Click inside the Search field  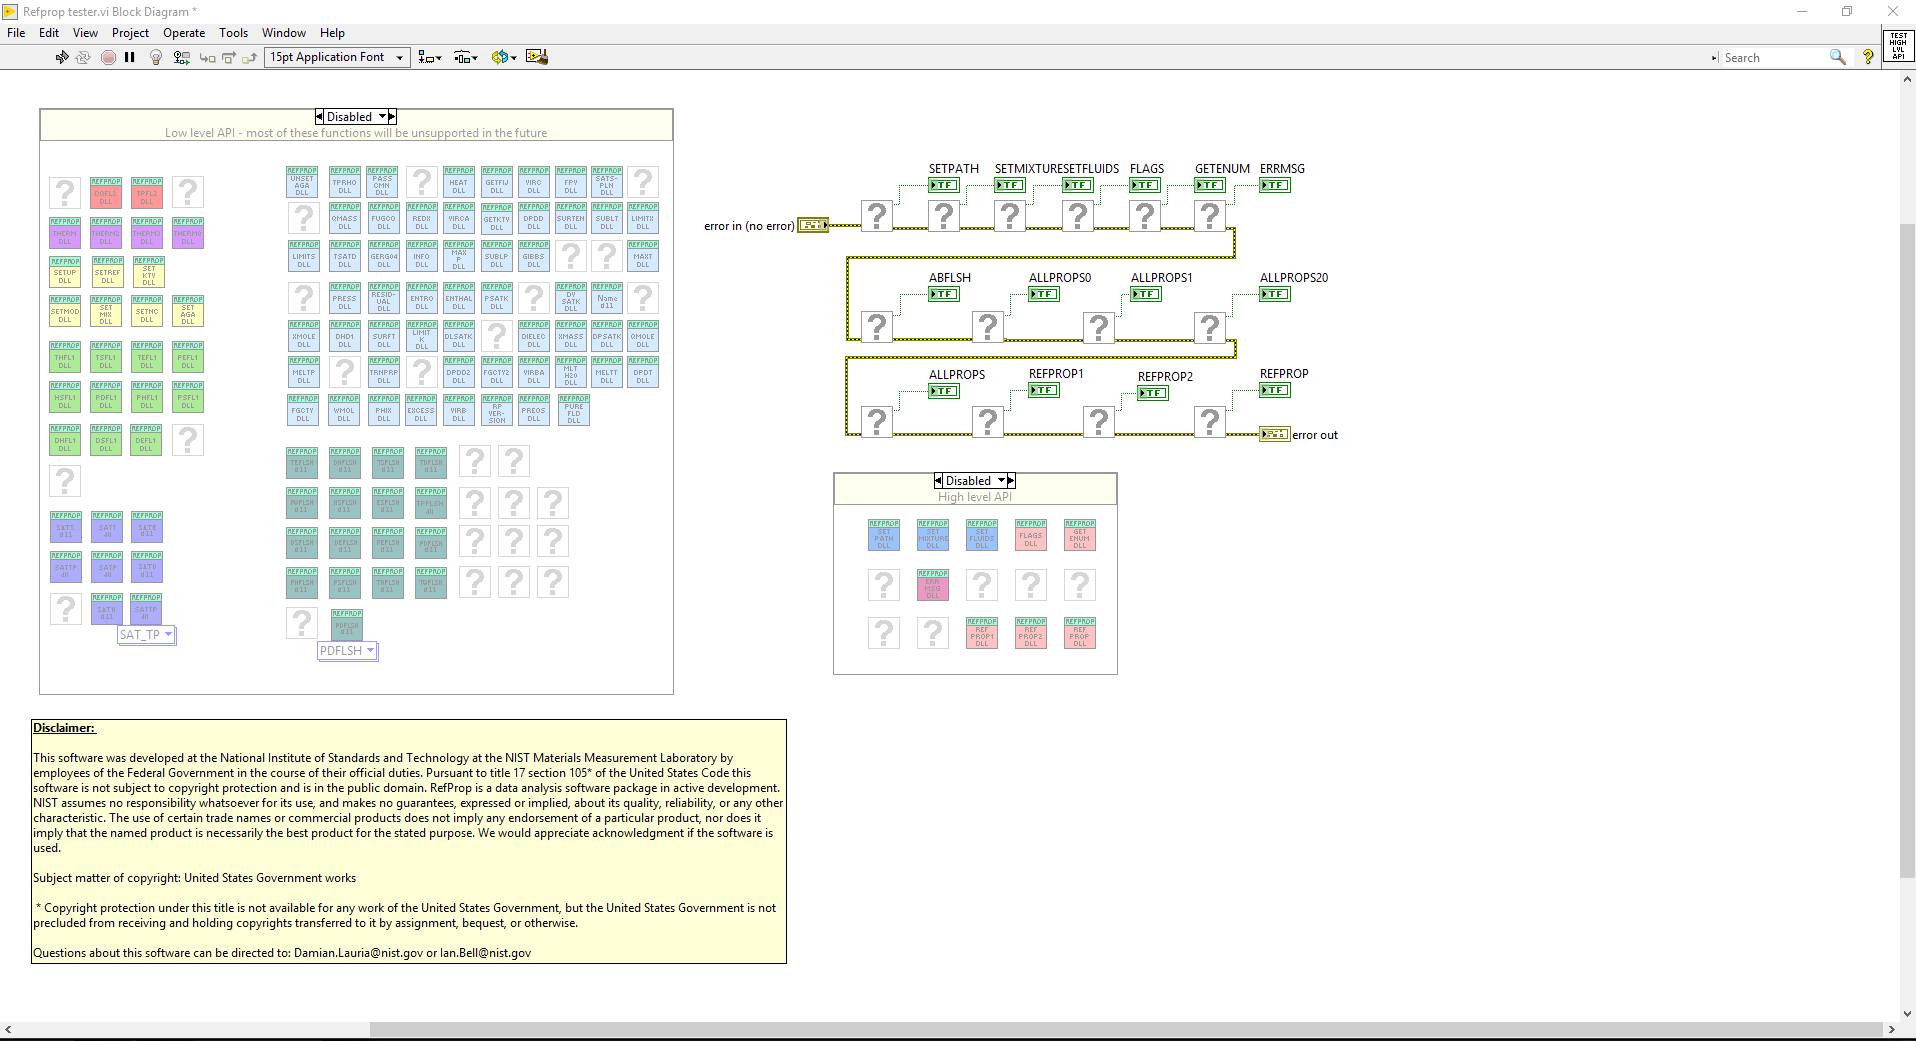tap(1775, 57)
